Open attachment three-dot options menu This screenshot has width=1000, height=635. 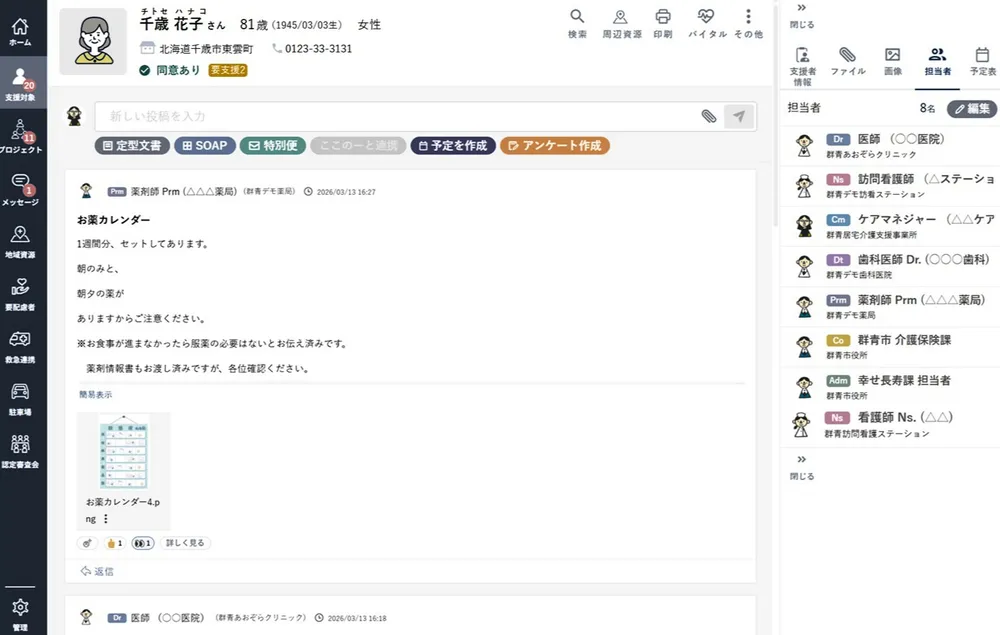click(106, 519)
